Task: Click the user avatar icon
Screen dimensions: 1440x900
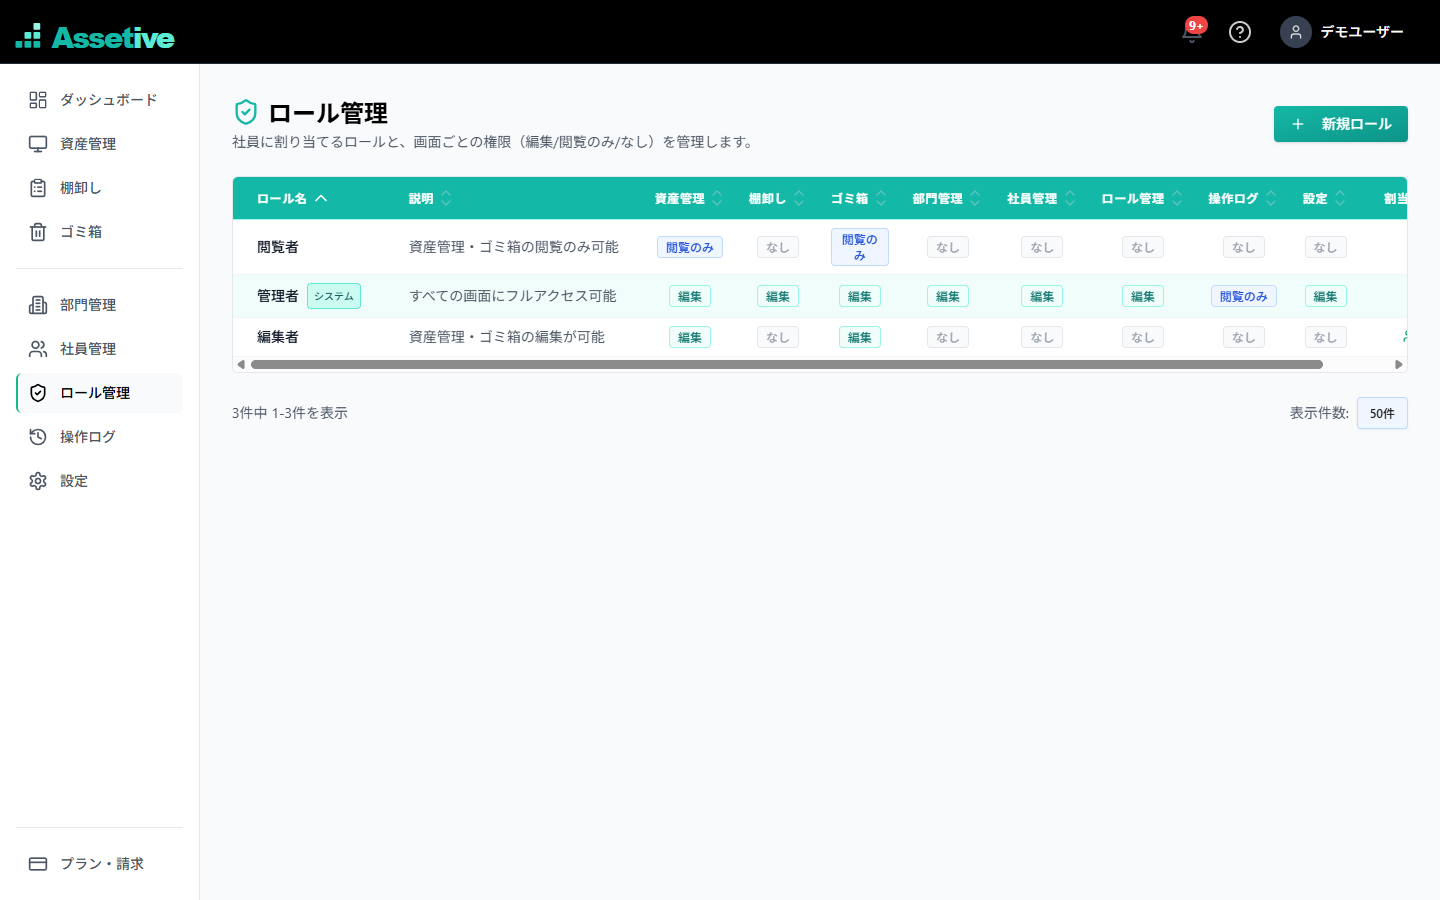Action: tap(1296, 32)
